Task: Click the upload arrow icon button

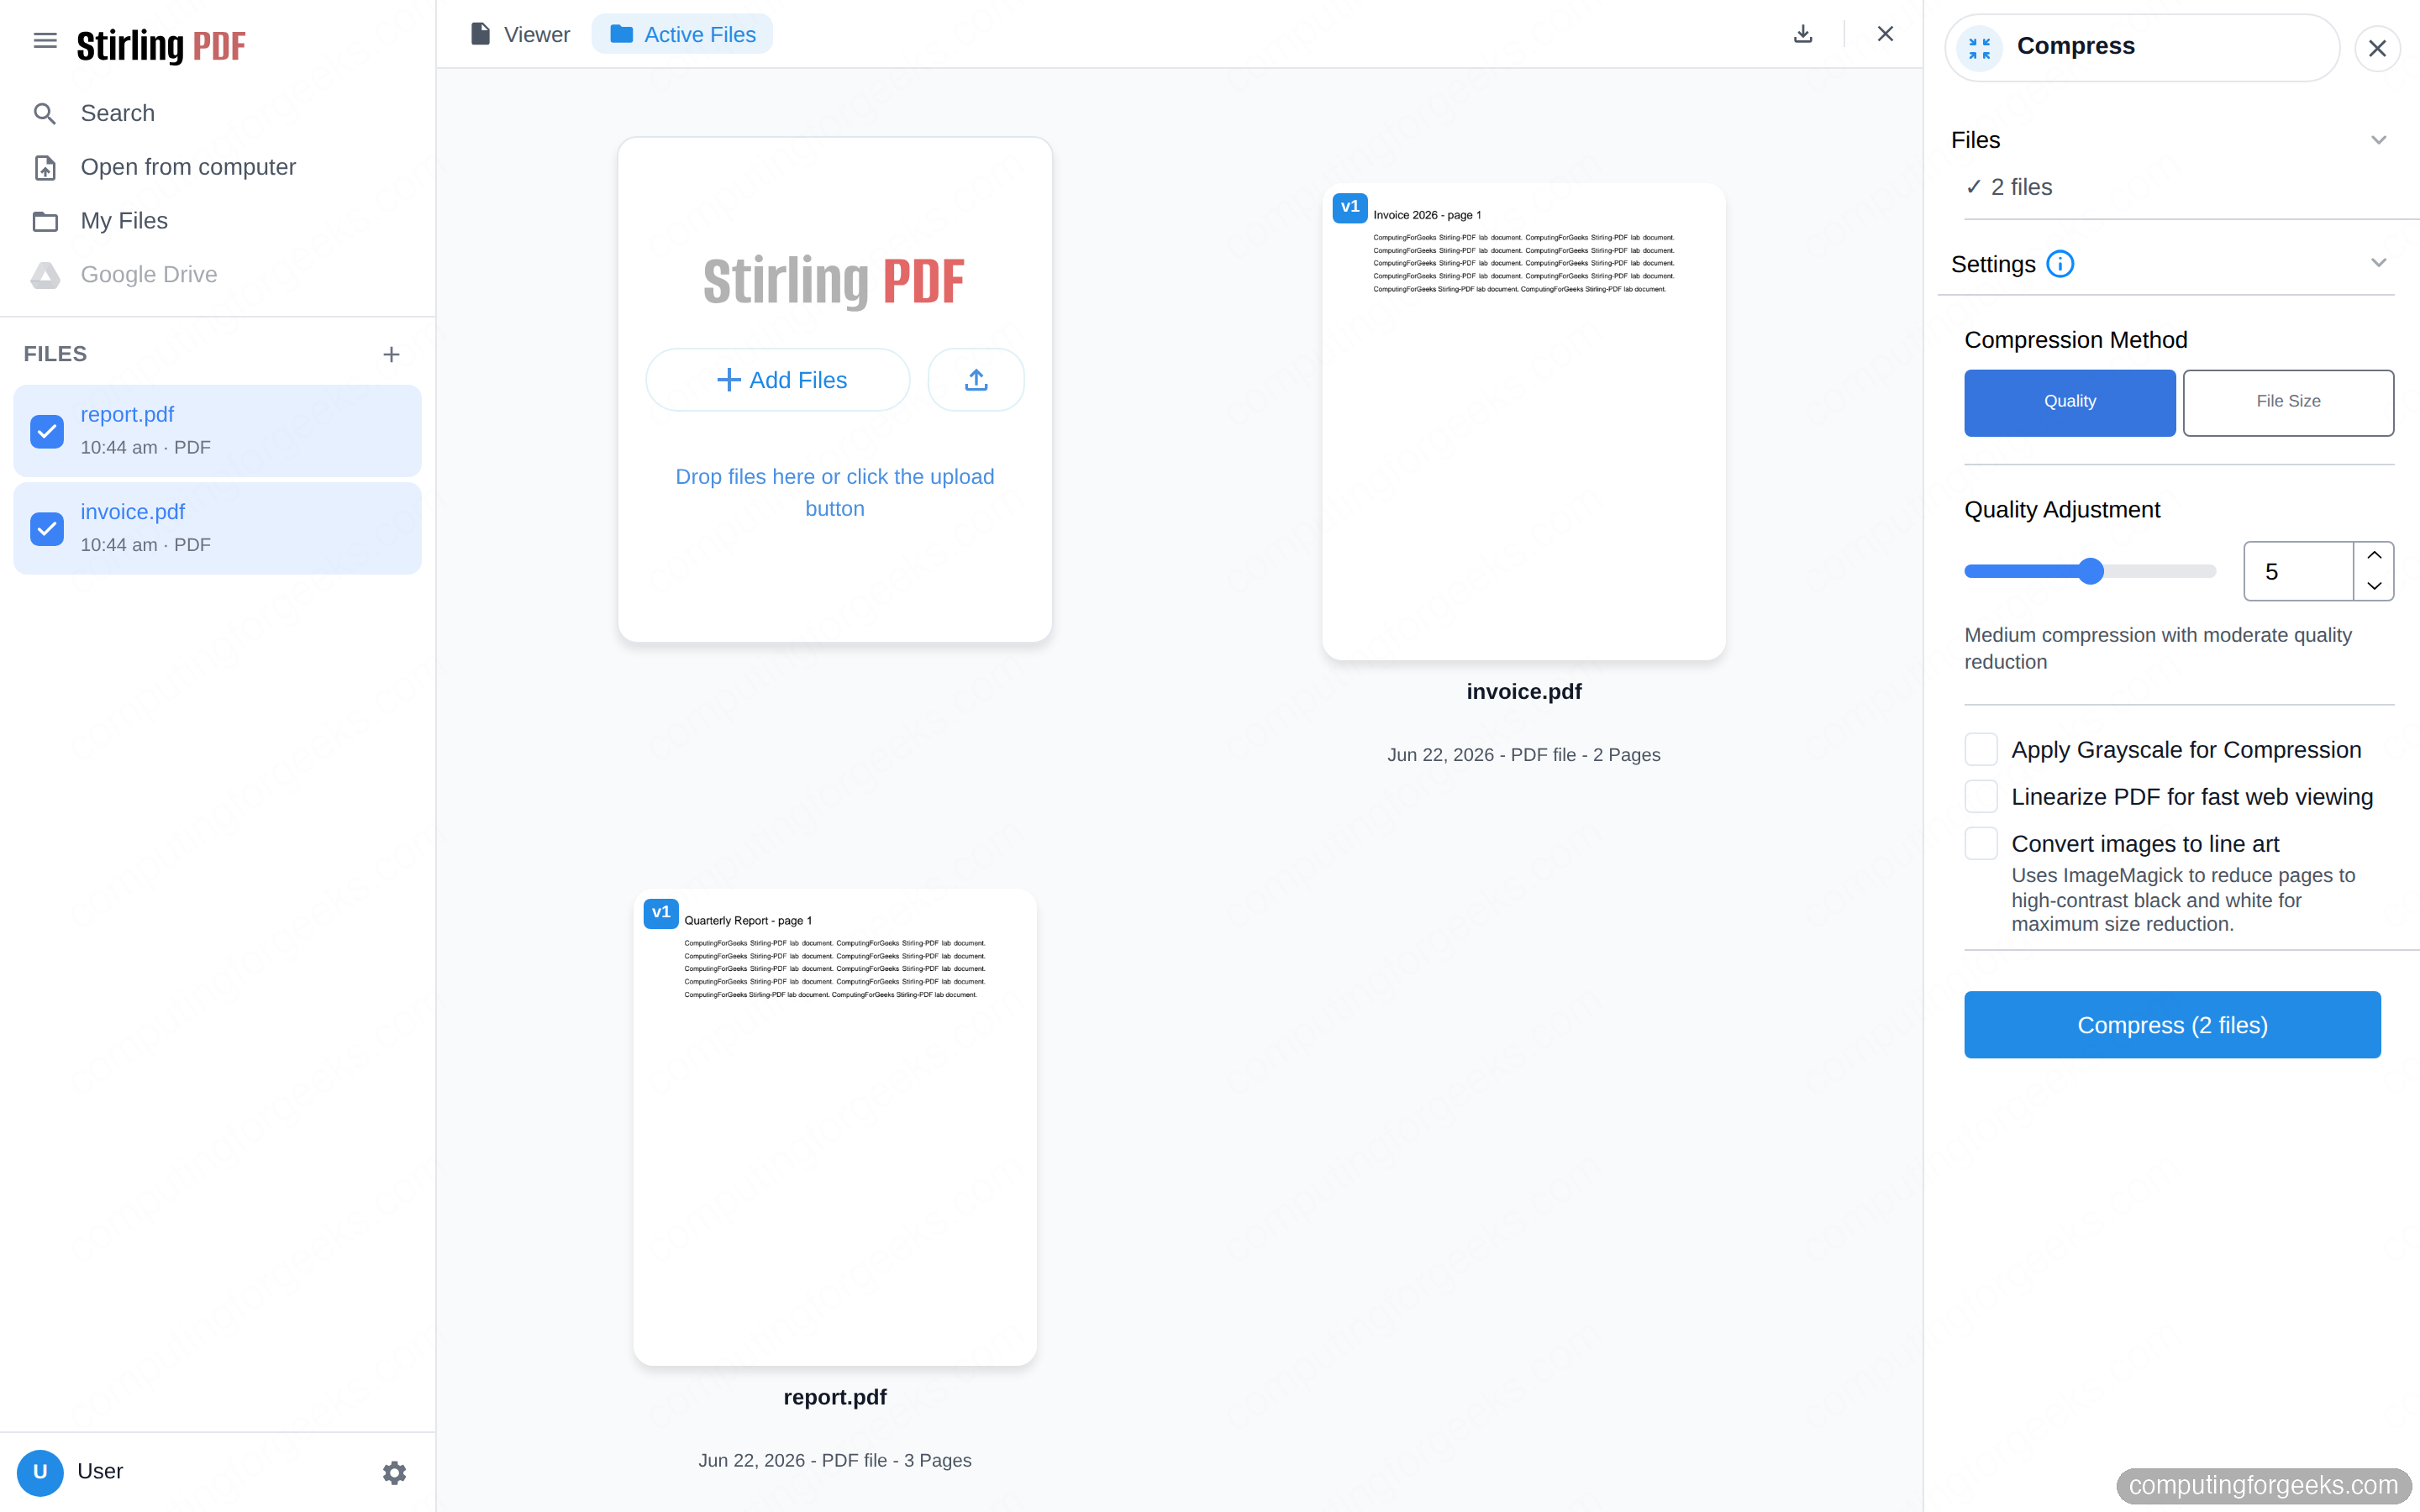Action: click(x=976, y=380)
